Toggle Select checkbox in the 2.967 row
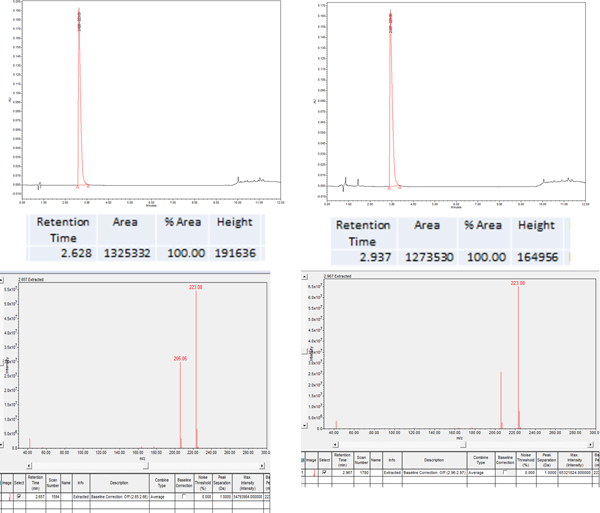 tap(324, 472)
